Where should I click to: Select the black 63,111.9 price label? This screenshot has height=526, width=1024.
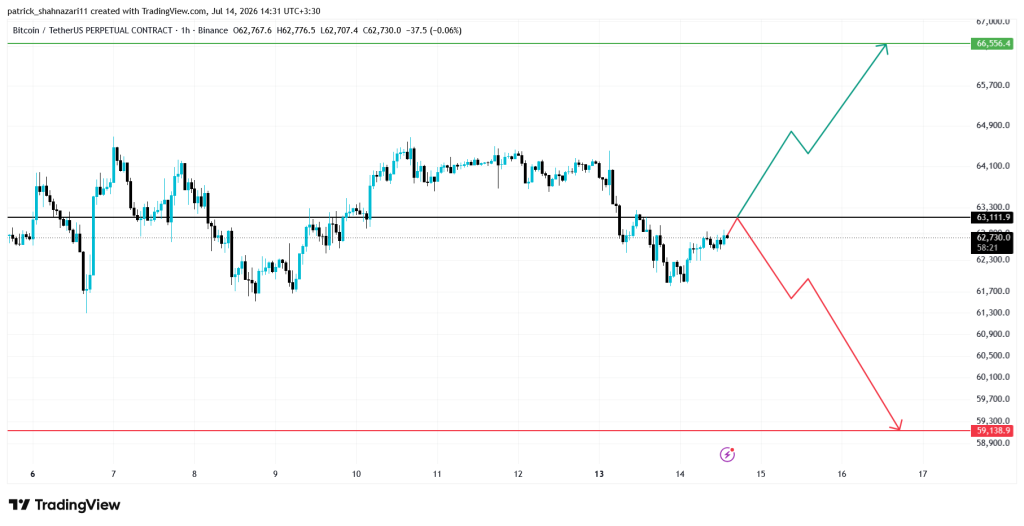tap(993, 217)
